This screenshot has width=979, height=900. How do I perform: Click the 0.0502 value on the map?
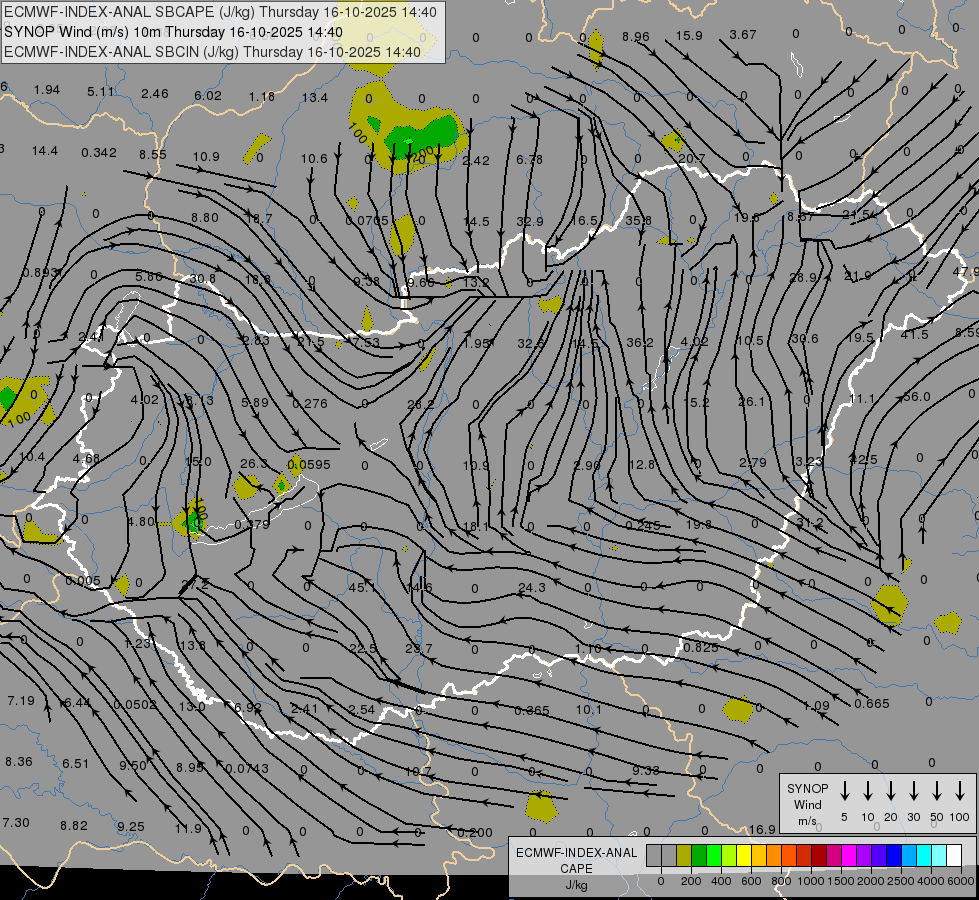coord(135,705)
